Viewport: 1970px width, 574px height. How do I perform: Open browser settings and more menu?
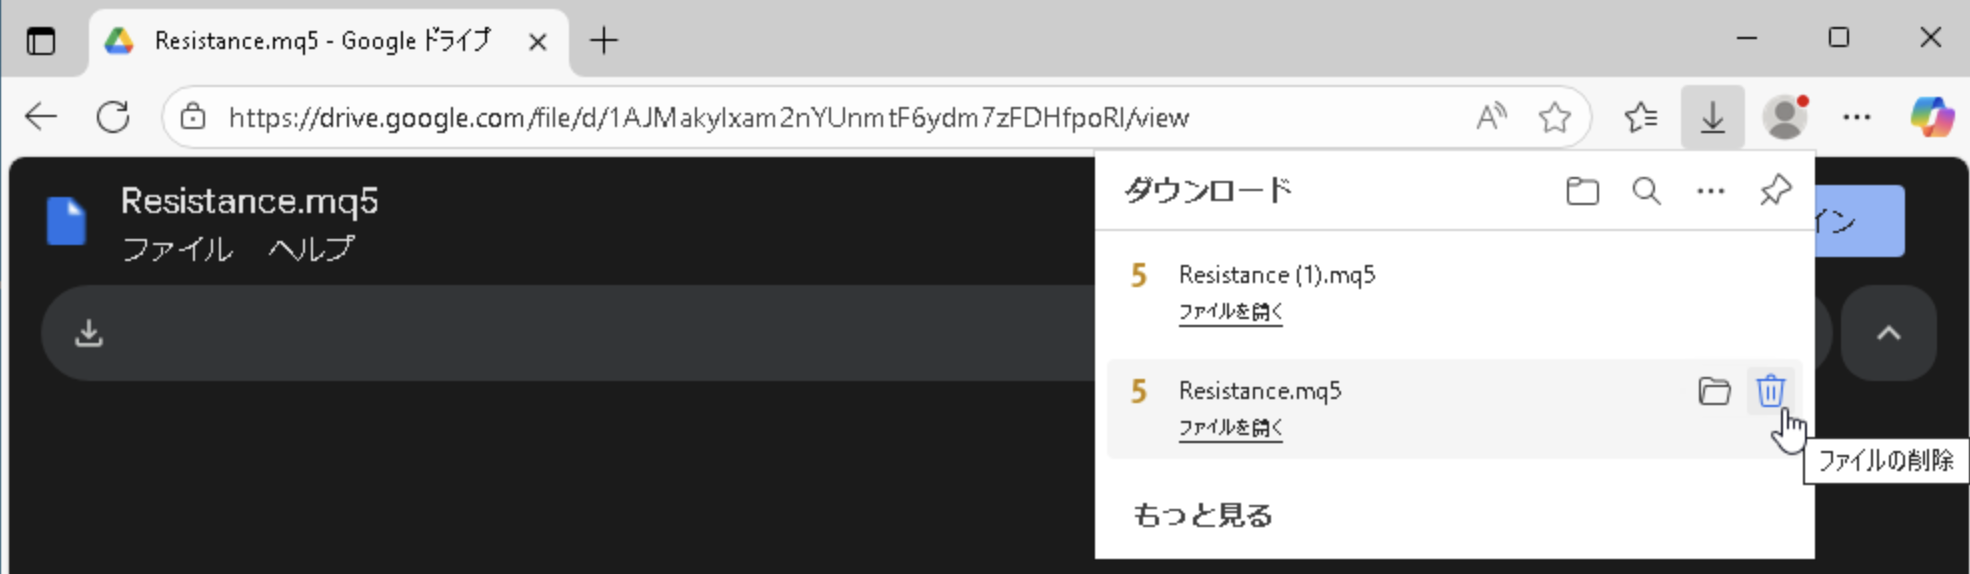click(x=1857, y=118)
